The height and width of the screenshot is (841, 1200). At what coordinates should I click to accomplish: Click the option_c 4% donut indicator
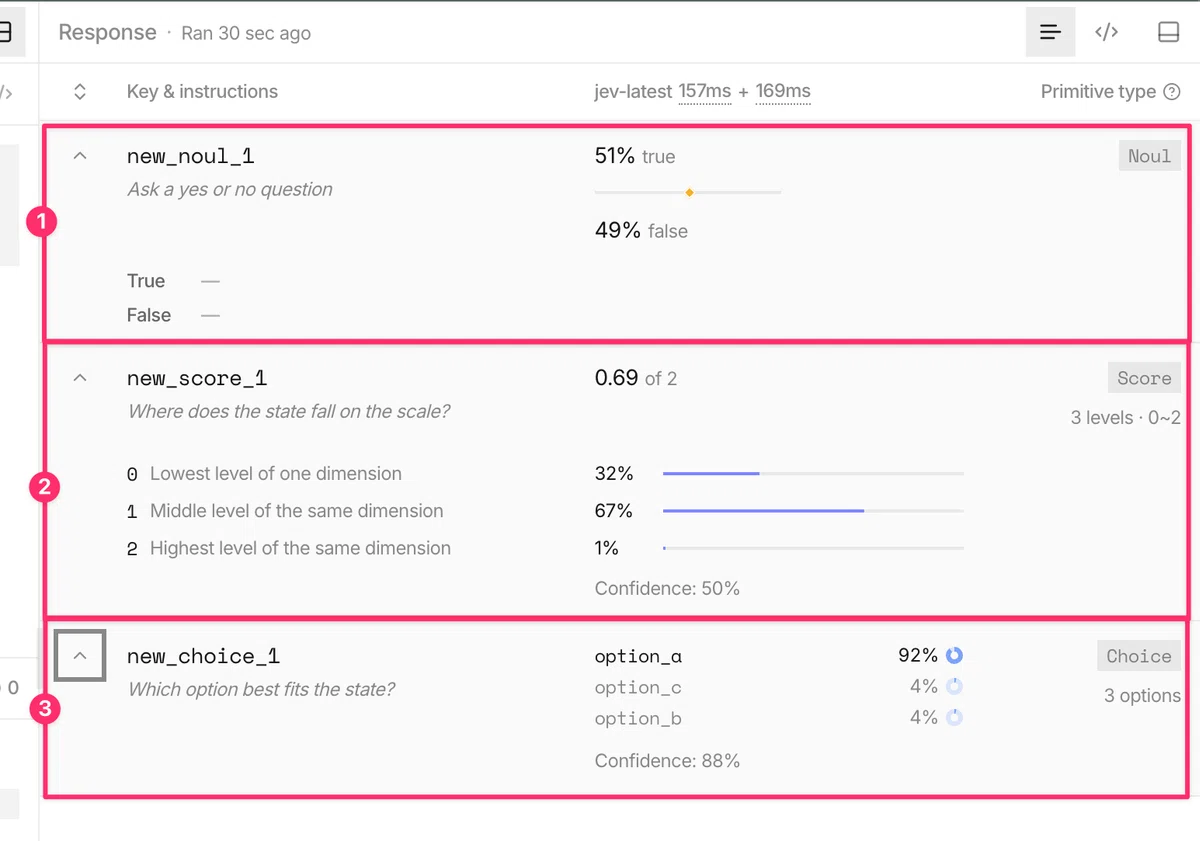[954, 687]
